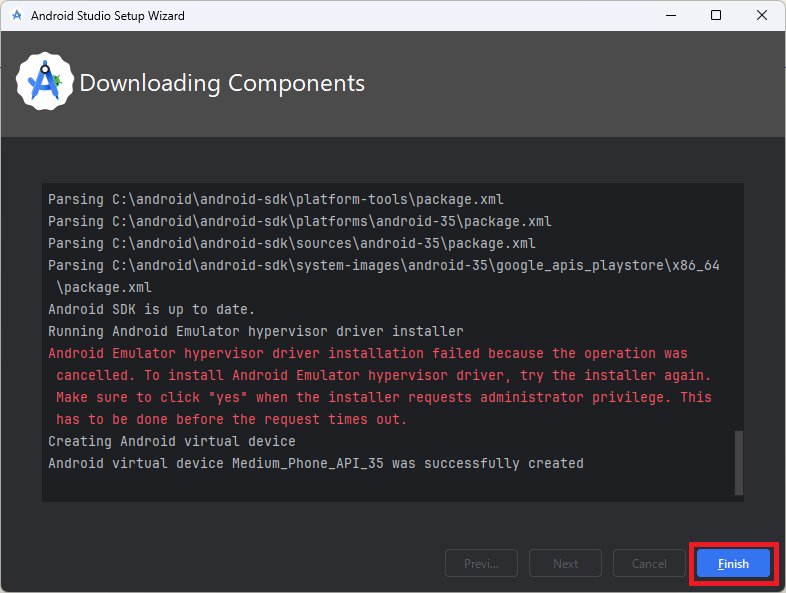Close the Setup Wizard window
The height and width of the screenshot is (593, 786).
pos(762,16)
